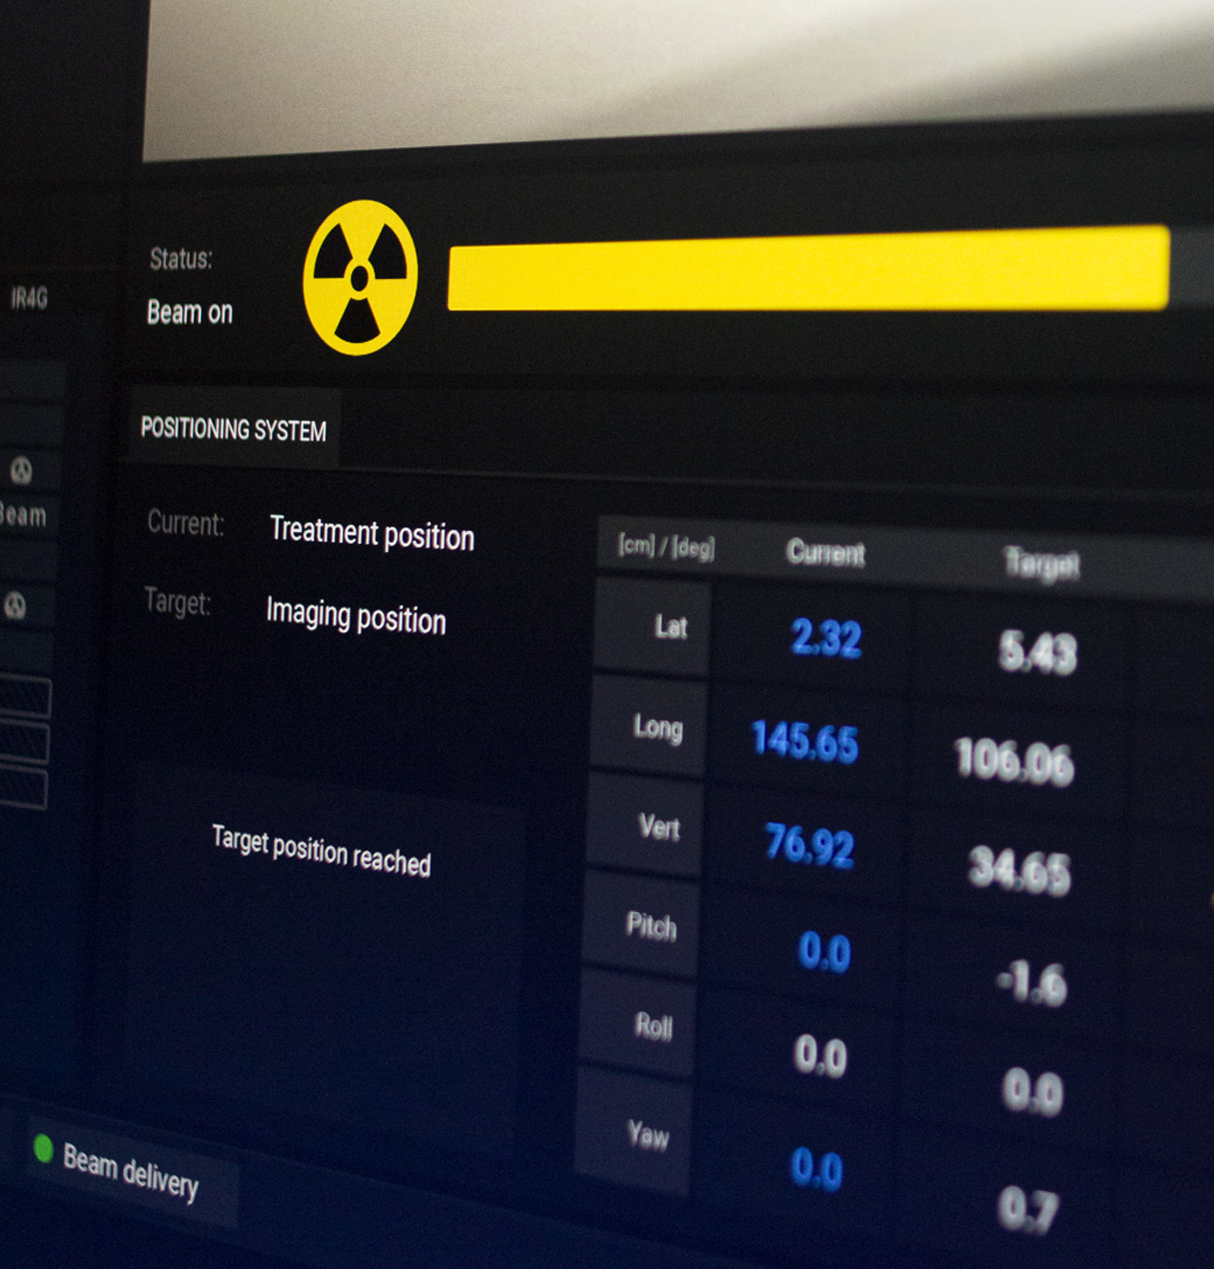
Task: Click the target Pitch value -1.6
Action: (1032, 984)
